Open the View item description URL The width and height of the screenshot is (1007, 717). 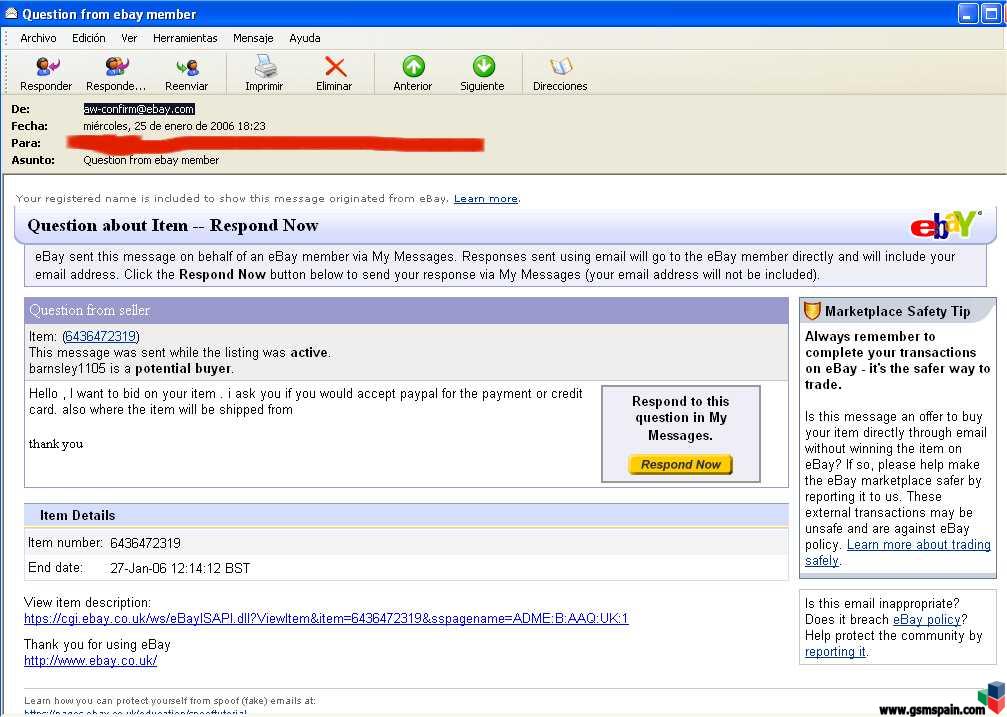326,618
